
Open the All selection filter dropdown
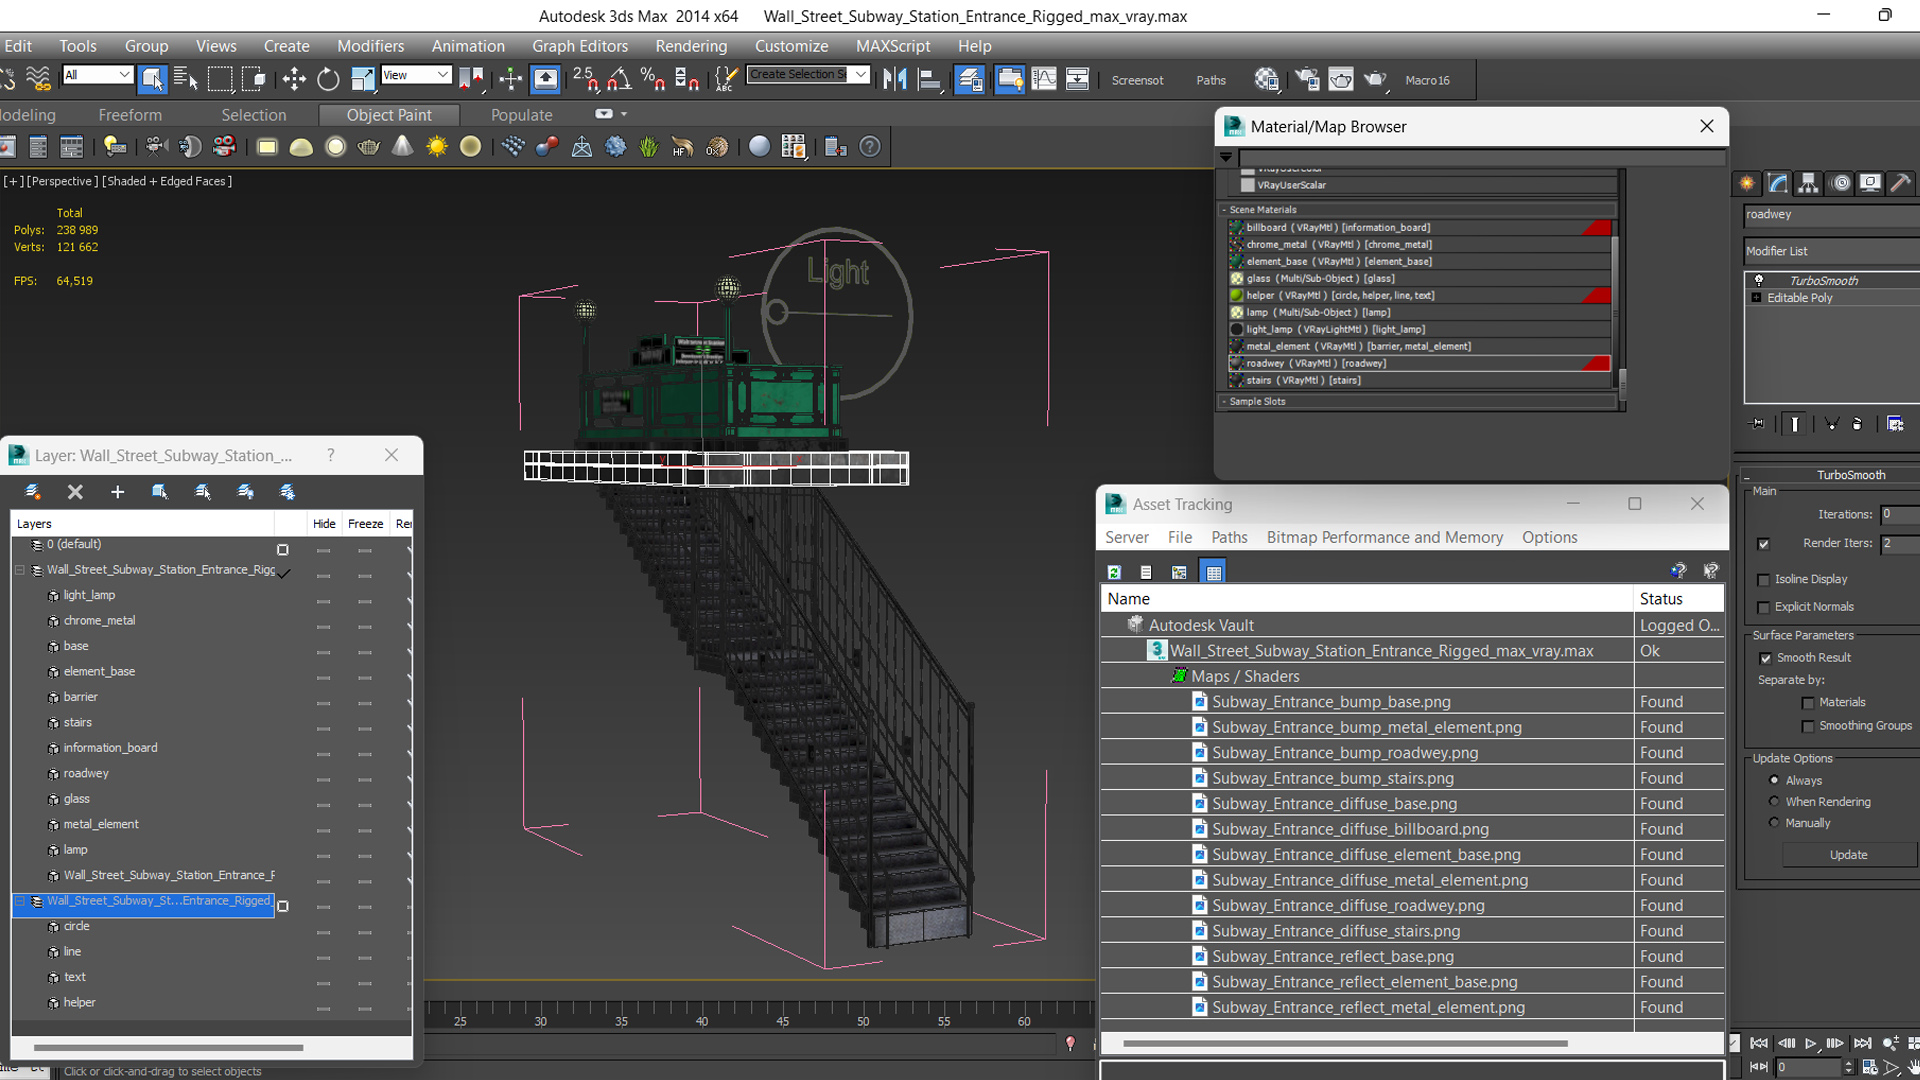(x=97, y=75)
